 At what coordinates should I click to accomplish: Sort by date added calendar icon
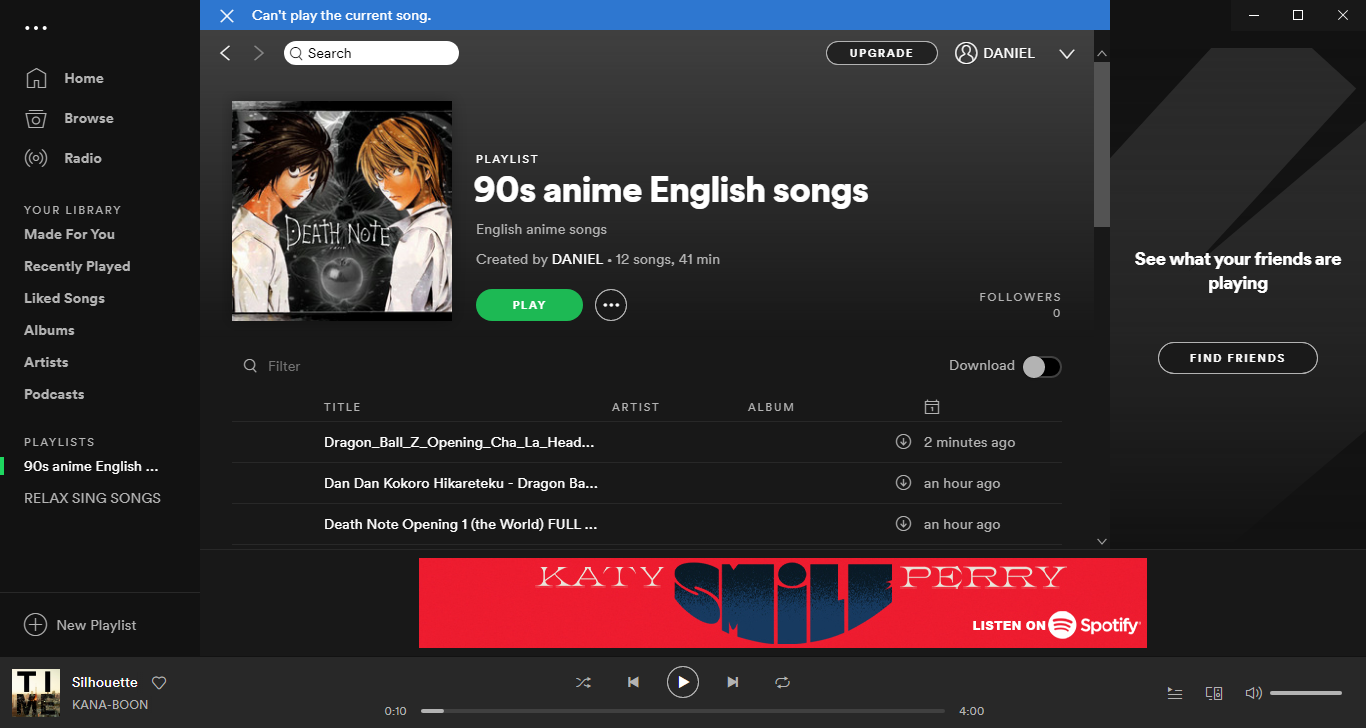931,407
